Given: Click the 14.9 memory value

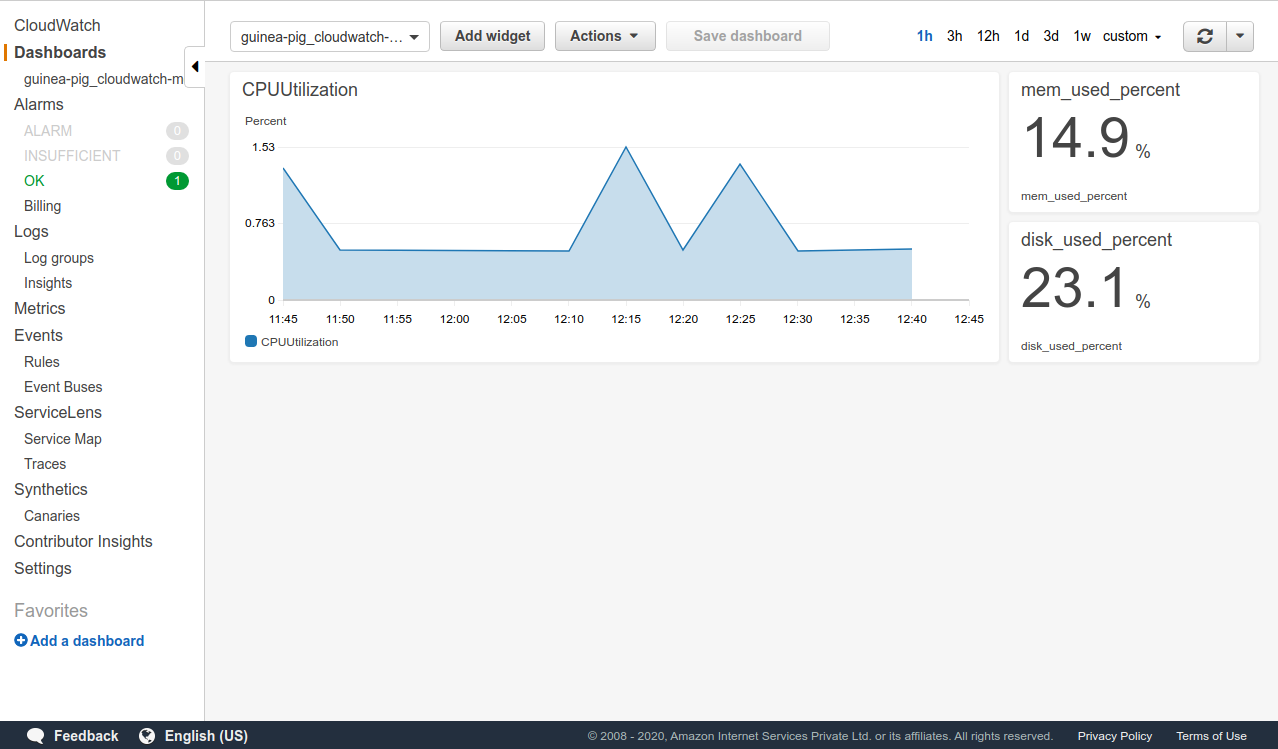Looking at the screenshot, I should [1076, 138].
